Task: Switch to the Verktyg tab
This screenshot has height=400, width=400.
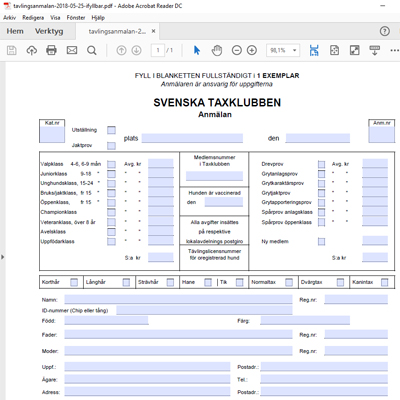Action: 49,31
